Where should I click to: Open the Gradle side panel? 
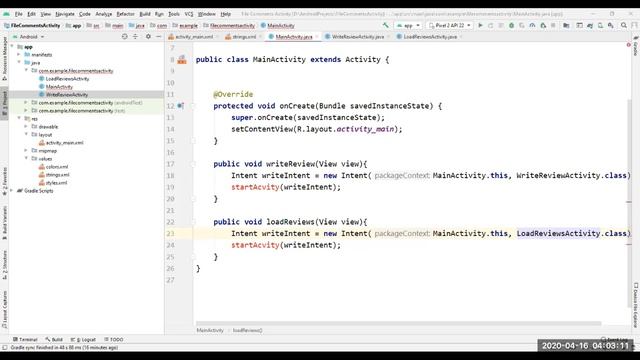636,46
